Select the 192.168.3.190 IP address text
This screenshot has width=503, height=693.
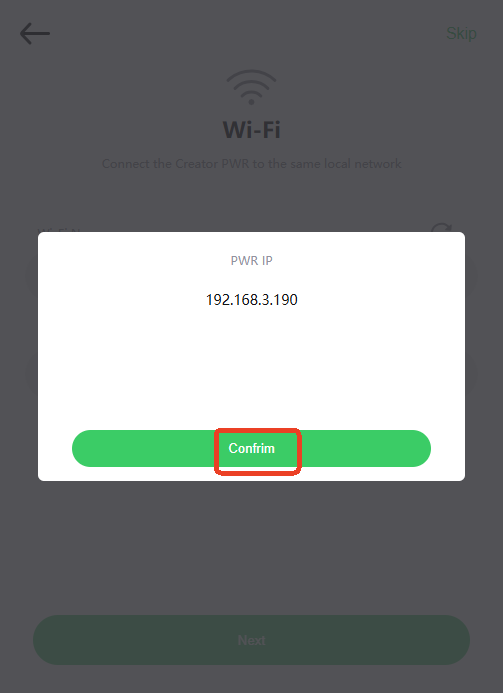coord(252,300)
